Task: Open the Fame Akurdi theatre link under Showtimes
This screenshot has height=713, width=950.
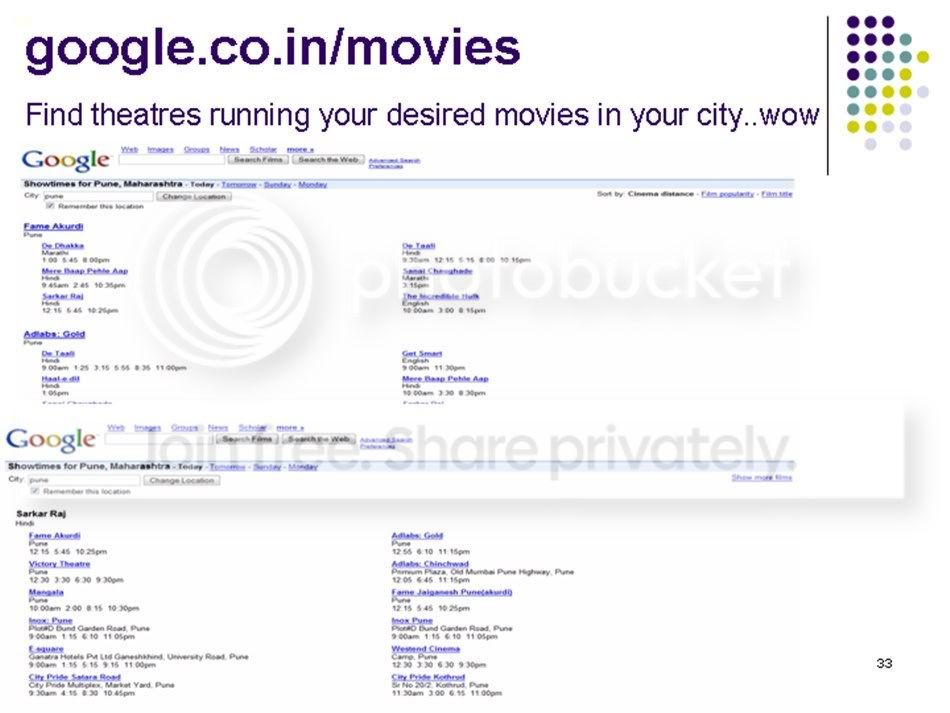Action: click(53, 226)
